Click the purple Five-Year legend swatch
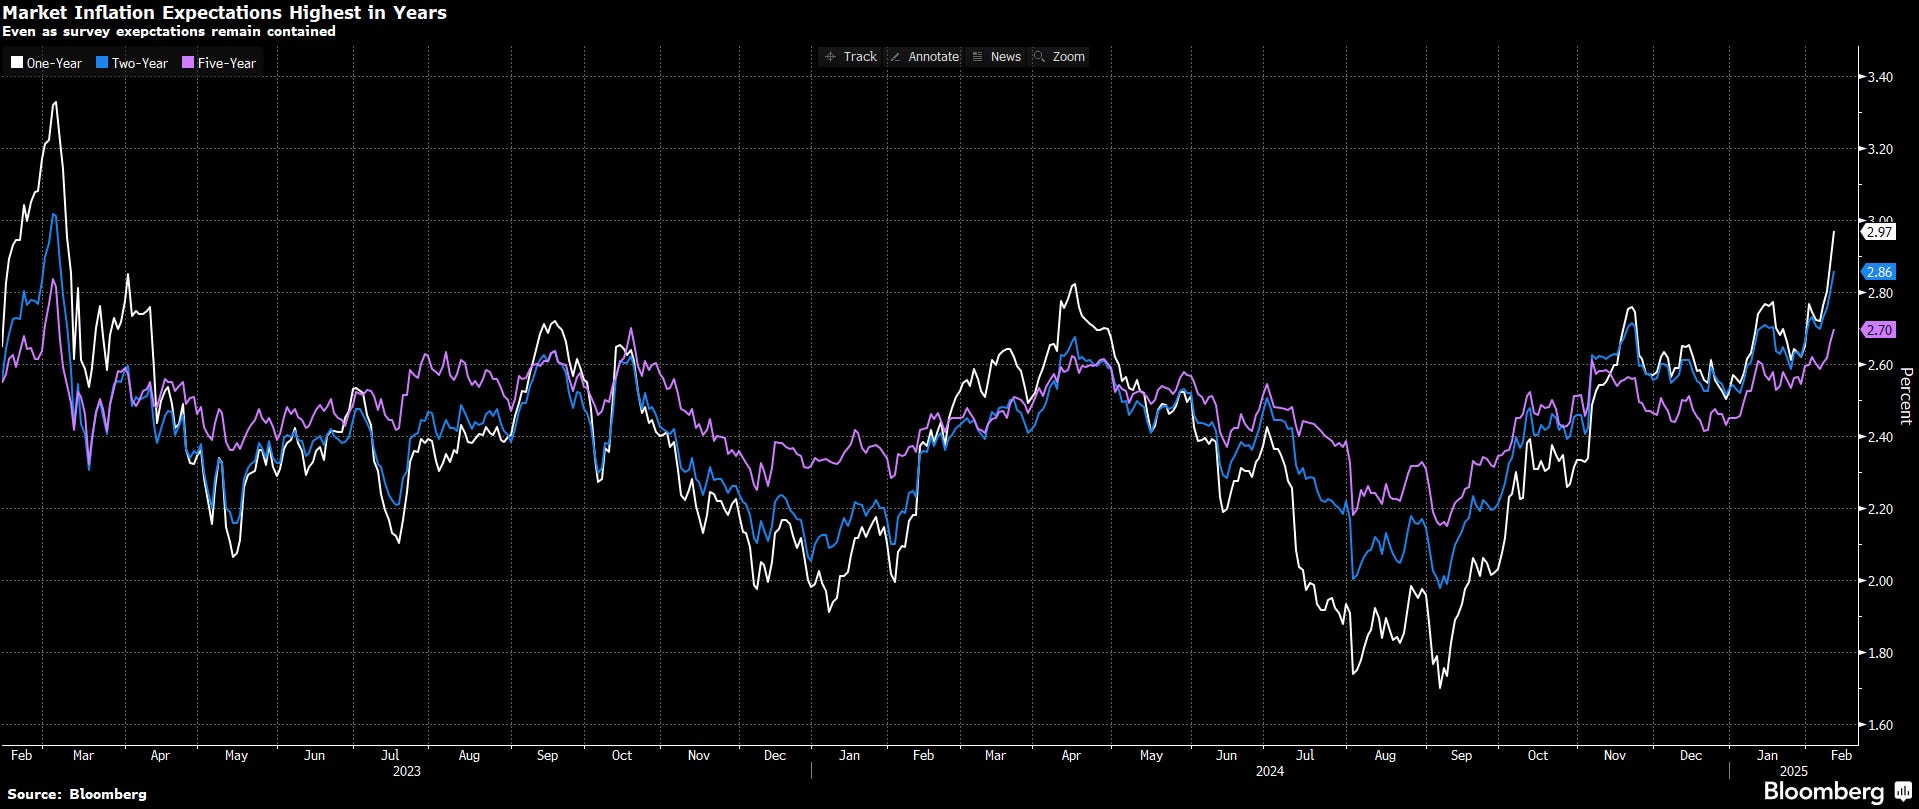 point(188,63)
